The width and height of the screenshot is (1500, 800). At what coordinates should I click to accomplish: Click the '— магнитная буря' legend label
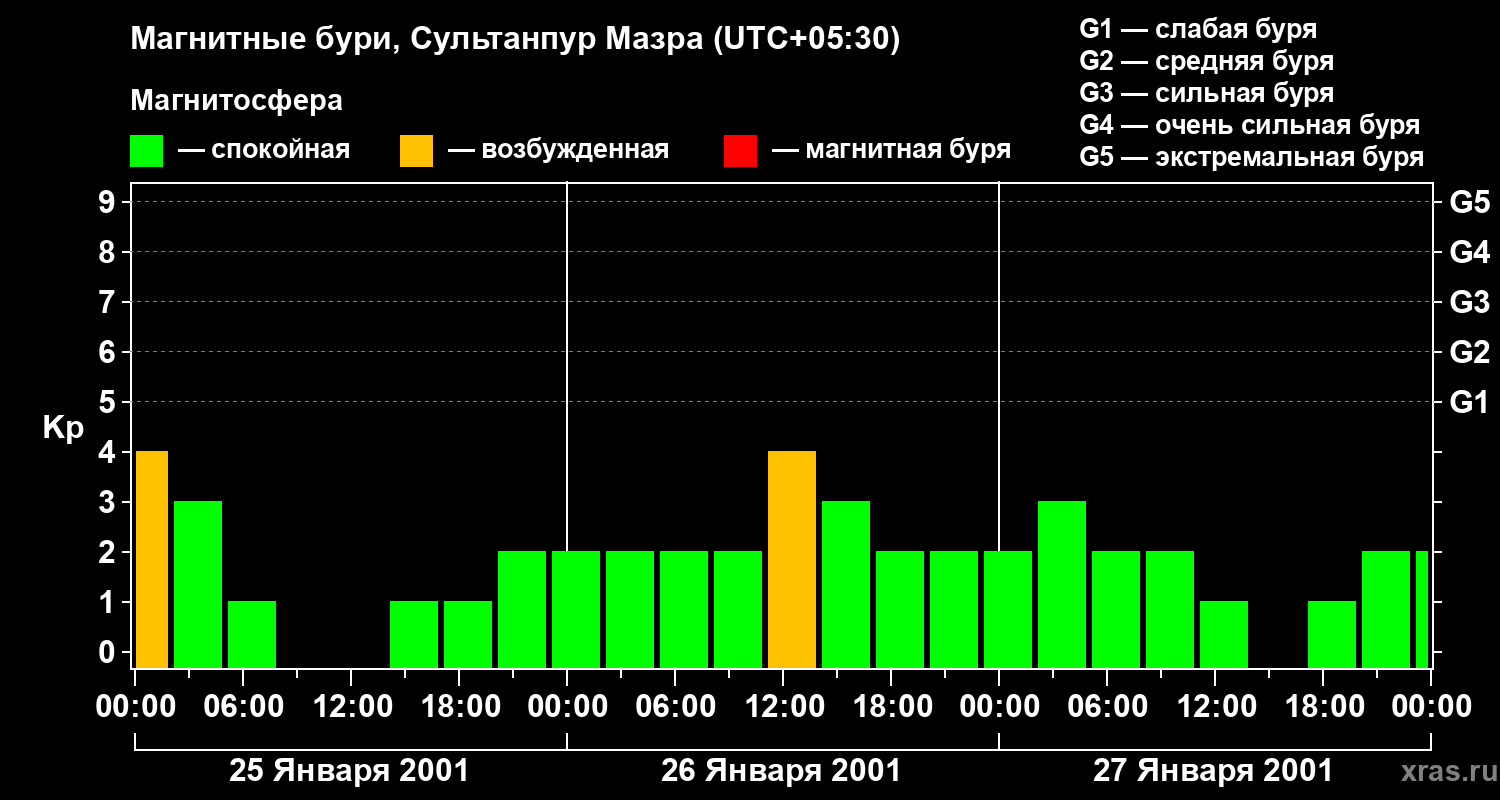tap(892, 150)
